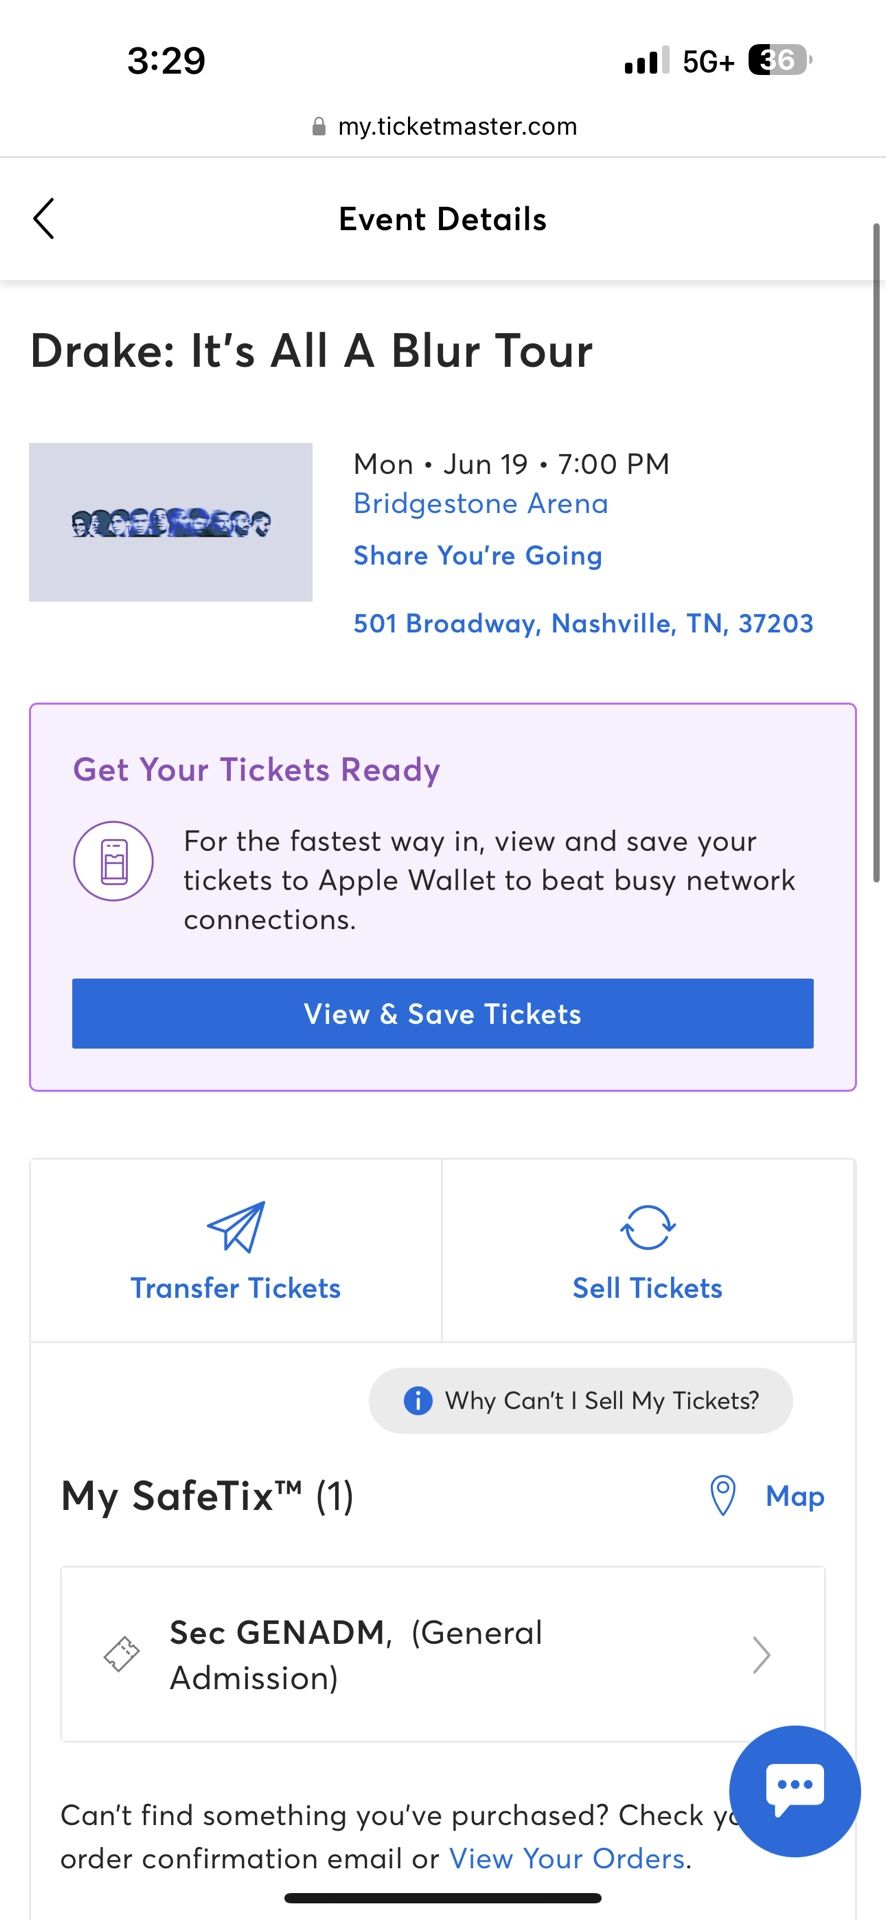This screenshot has width=886, height=1920.
Task: Open View Your Orders link
Action: [x=568, y=1858]
